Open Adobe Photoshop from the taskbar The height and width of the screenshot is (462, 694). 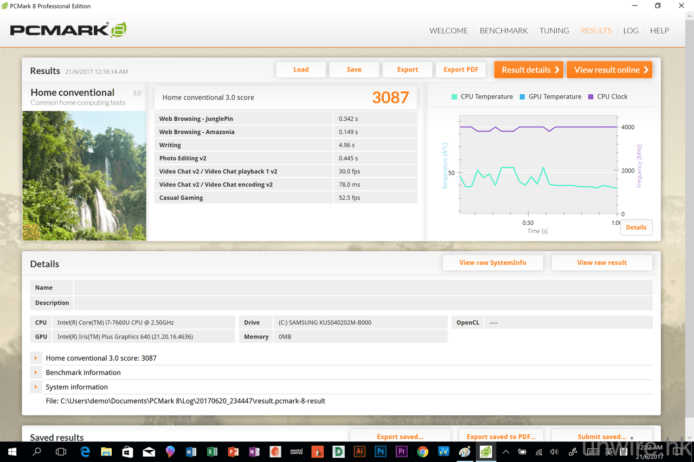point(380,452)
